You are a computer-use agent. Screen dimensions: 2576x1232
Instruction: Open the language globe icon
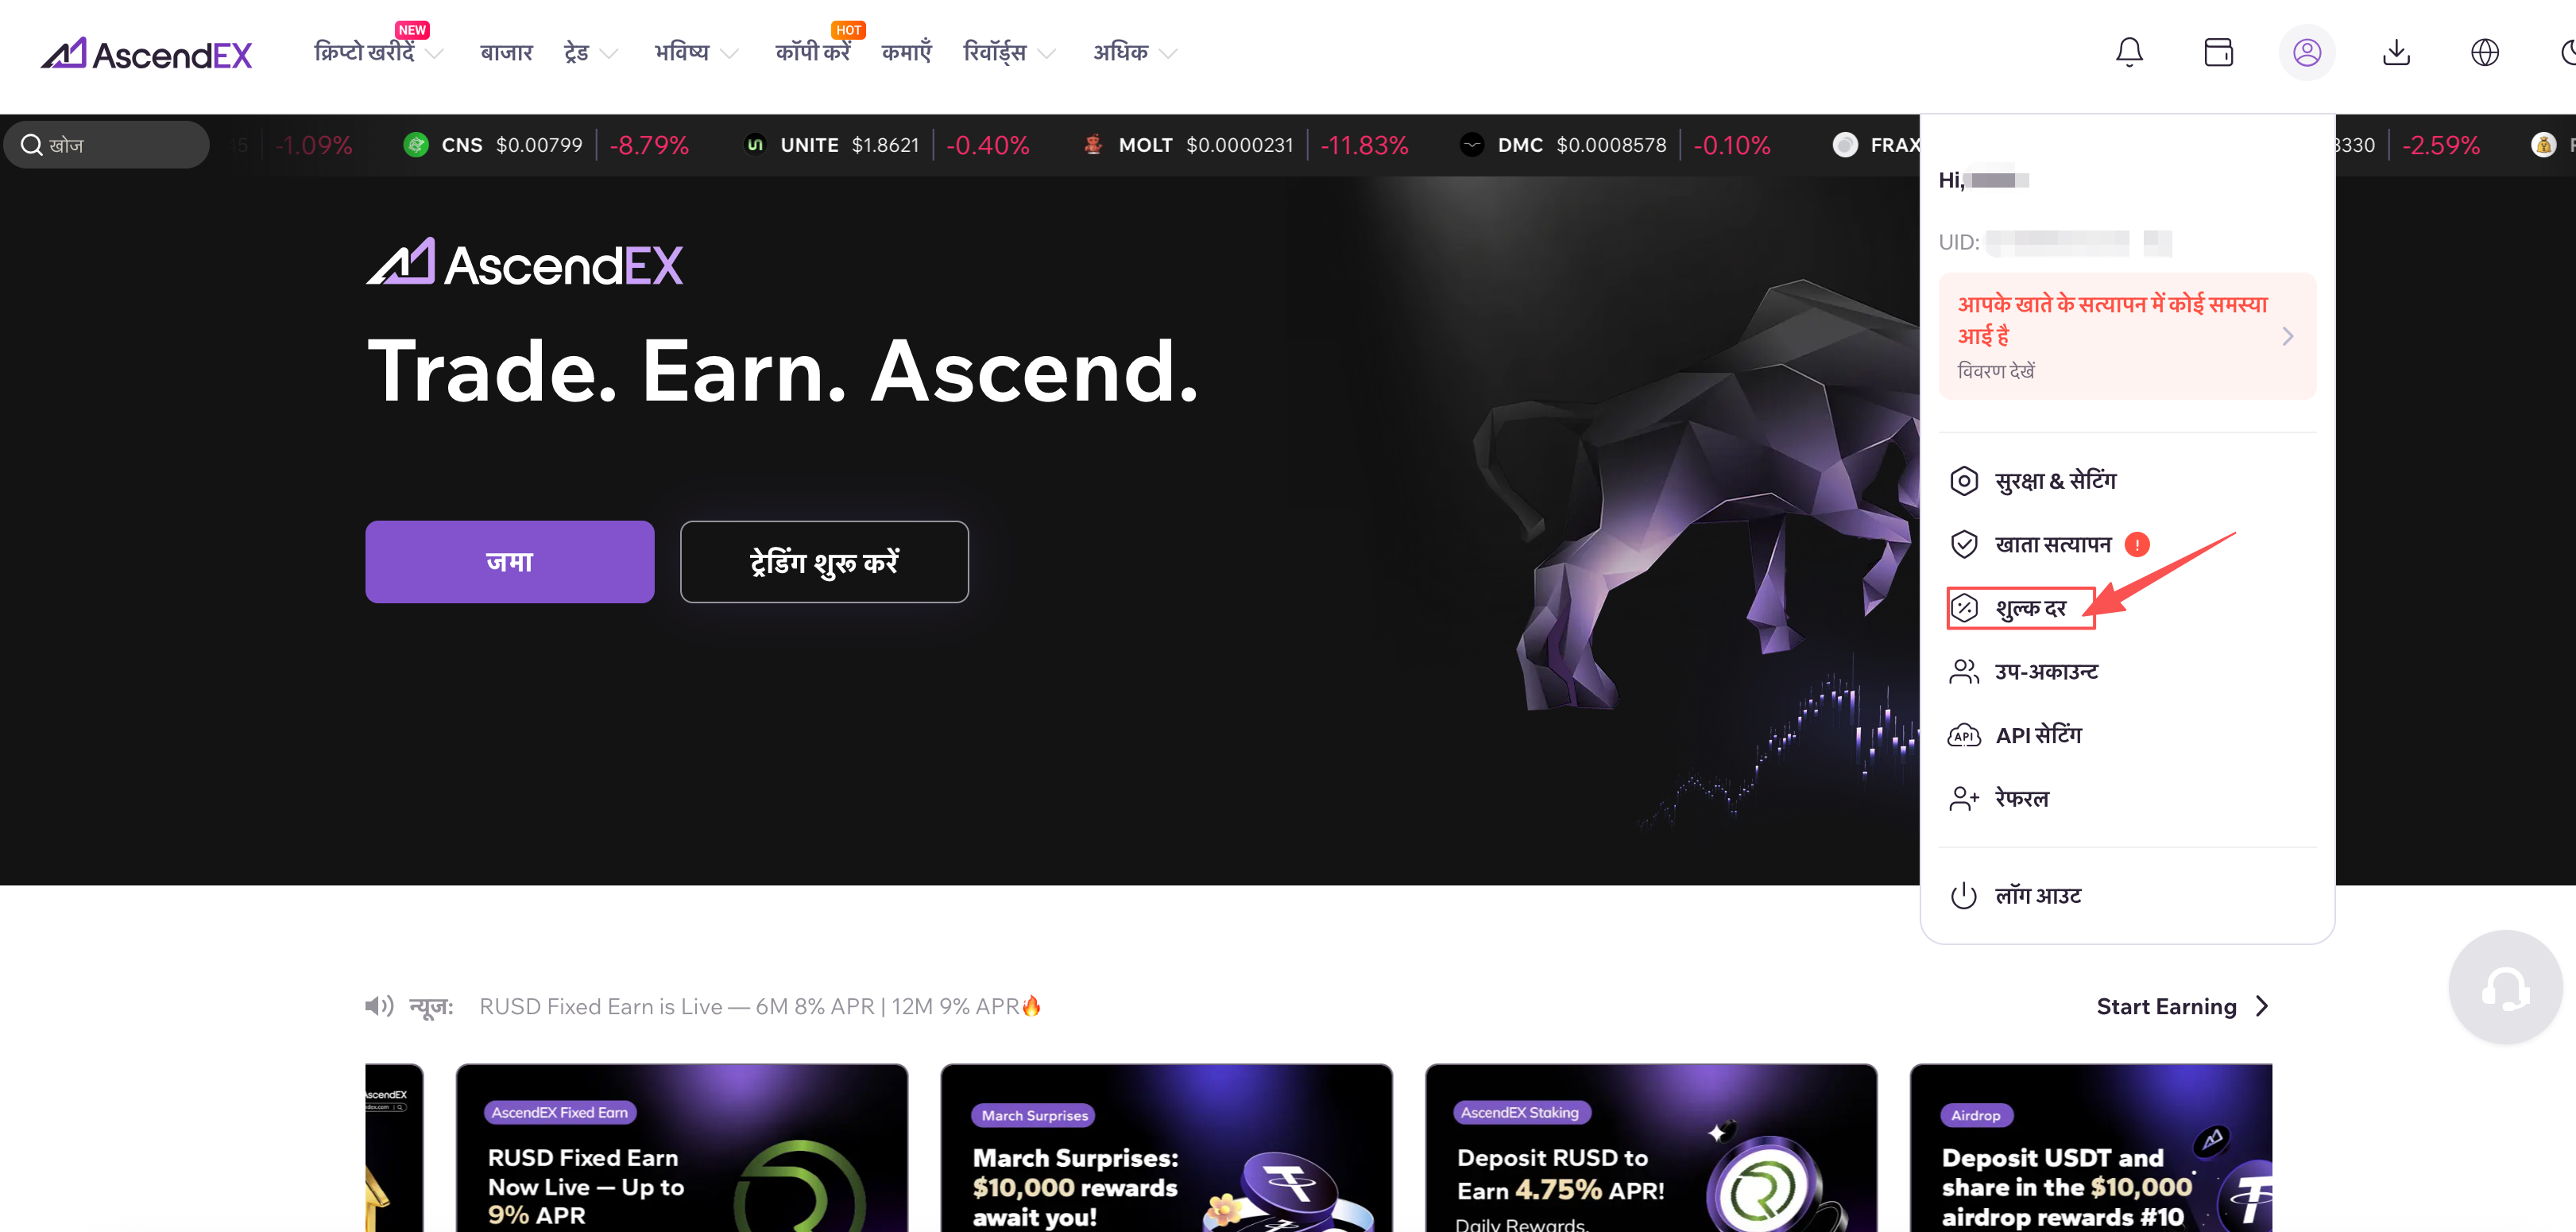click(x=2484, y=52)
